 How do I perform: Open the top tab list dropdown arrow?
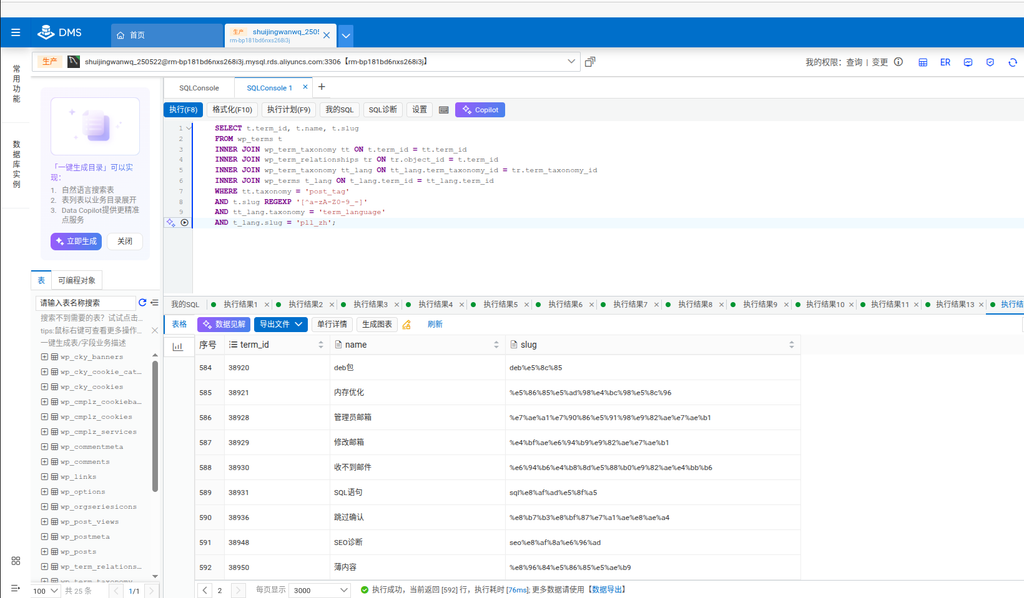coord(346,36)
